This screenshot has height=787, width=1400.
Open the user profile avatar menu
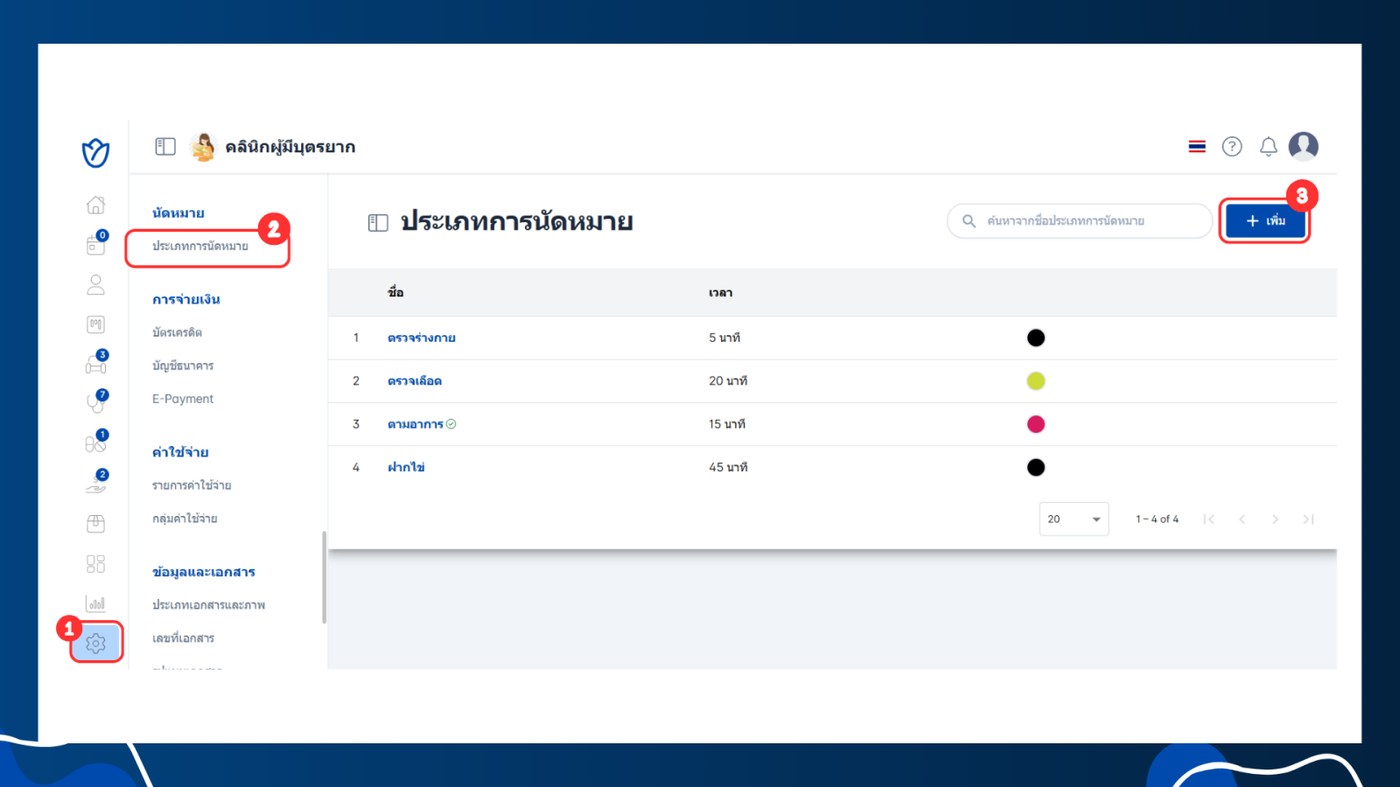[x=1303, y=147]
